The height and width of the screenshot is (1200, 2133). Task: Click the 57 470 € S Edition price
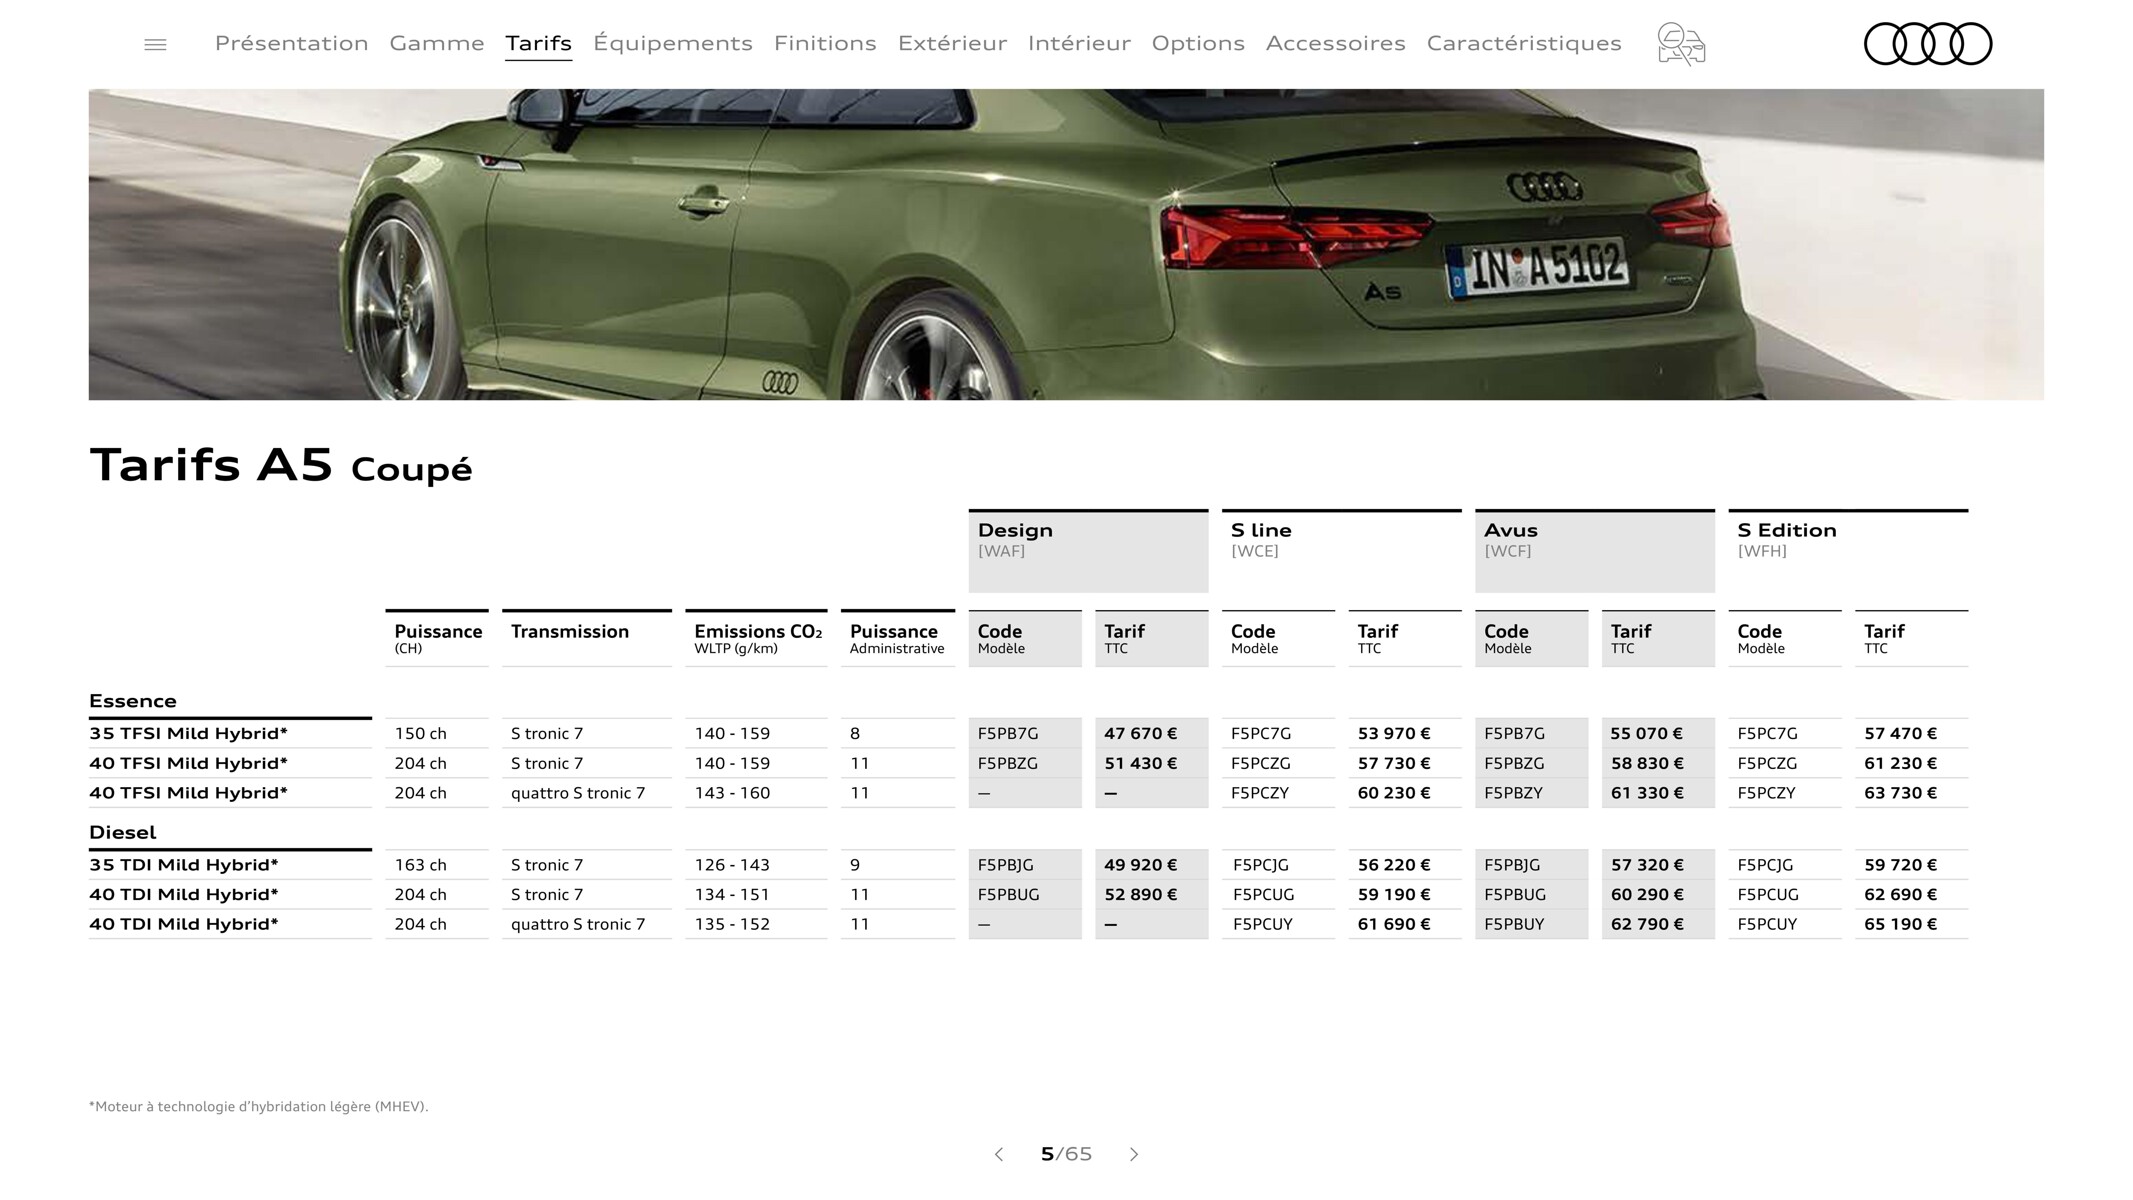coord(1901,733)
